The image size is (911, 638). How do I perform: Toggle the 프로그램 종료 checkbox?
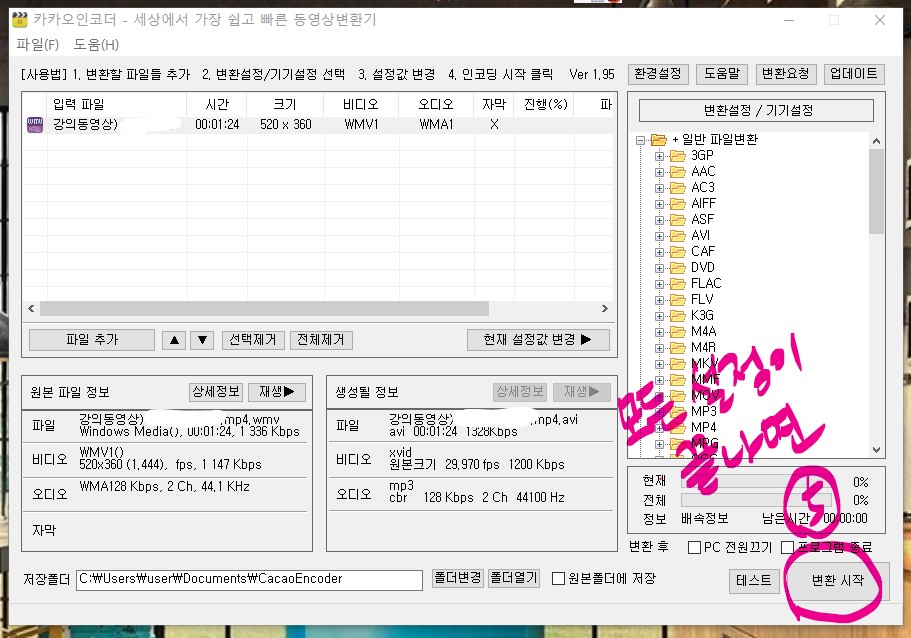point(787,547)
